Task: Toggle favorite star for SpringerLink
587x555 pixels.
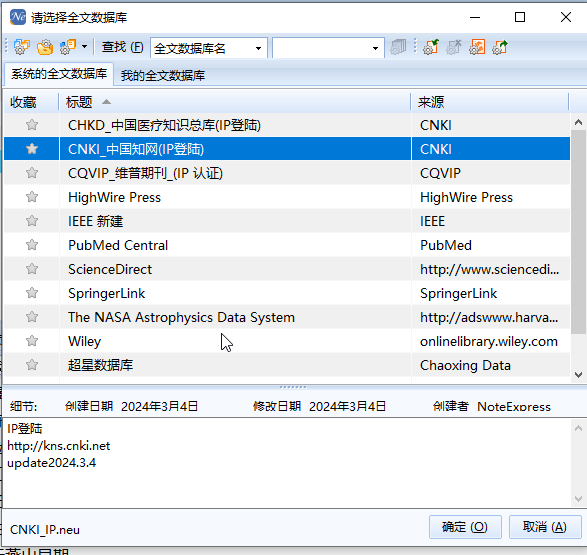Action: pos(32,293)
